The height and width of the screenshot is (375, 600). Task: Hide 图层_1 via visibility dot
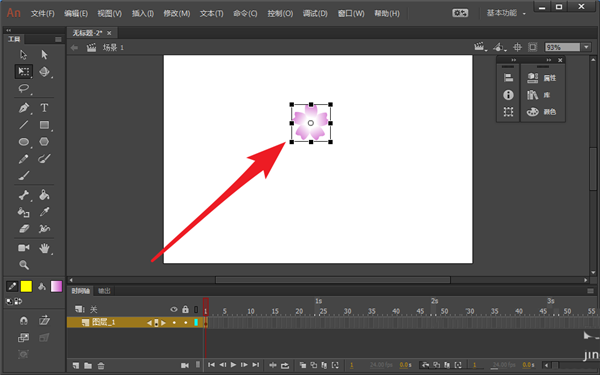tap(174, 323)
